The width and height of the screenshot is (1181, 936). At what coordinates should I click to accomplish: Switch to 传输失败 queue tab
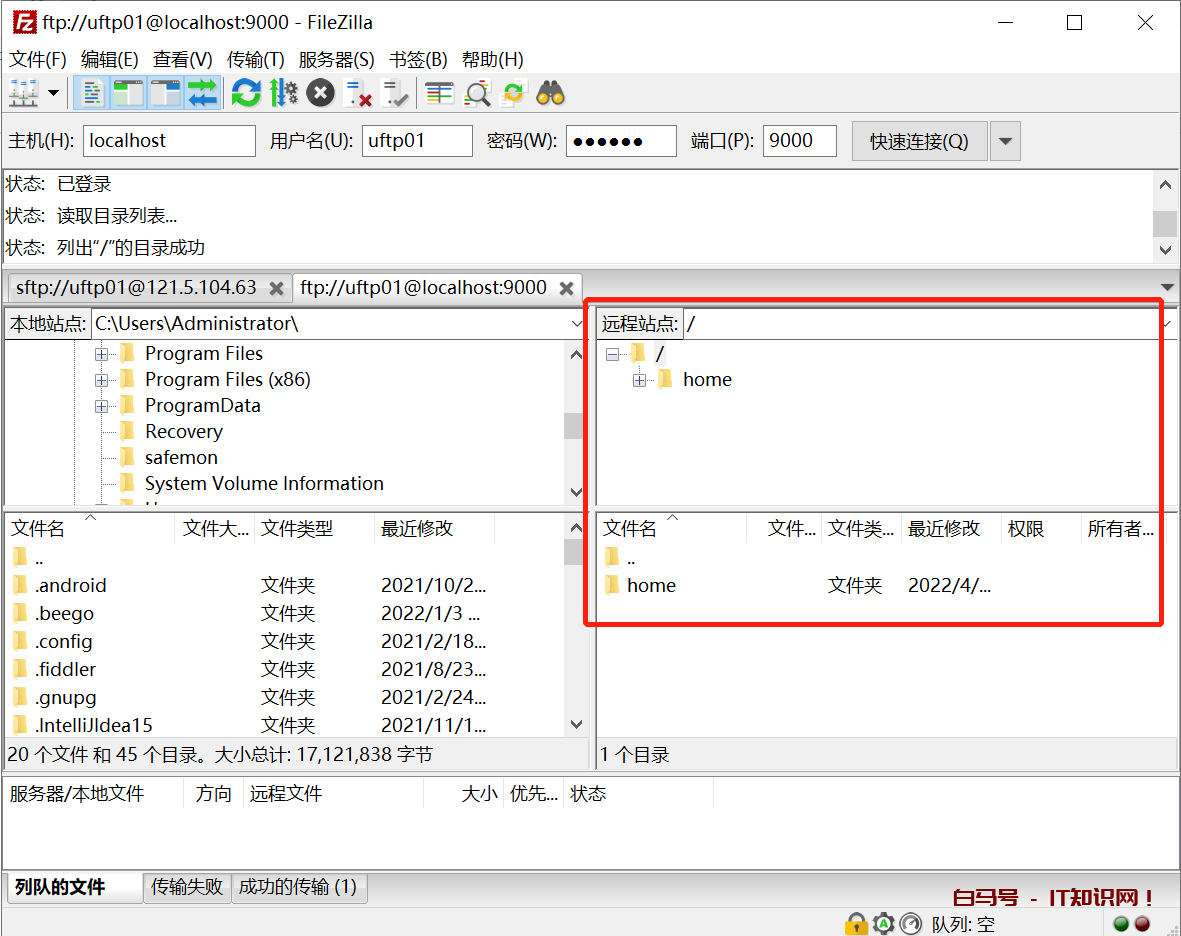pyautogui.click(x=187, y=887)
